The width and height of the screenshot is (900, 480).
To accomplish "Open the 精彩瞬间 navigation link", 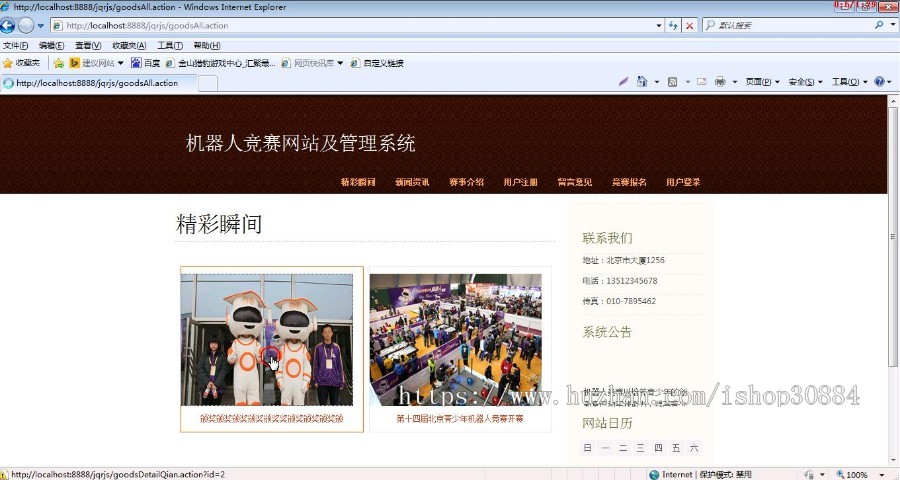I will (x=358, y=182).
